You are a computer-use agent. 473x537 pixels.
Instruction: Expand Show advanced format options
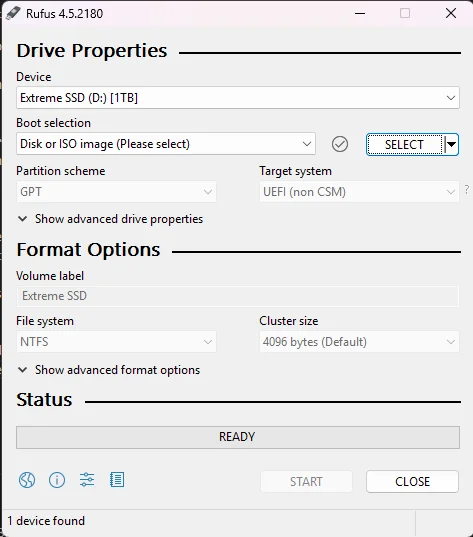click(x=109, y=370)
